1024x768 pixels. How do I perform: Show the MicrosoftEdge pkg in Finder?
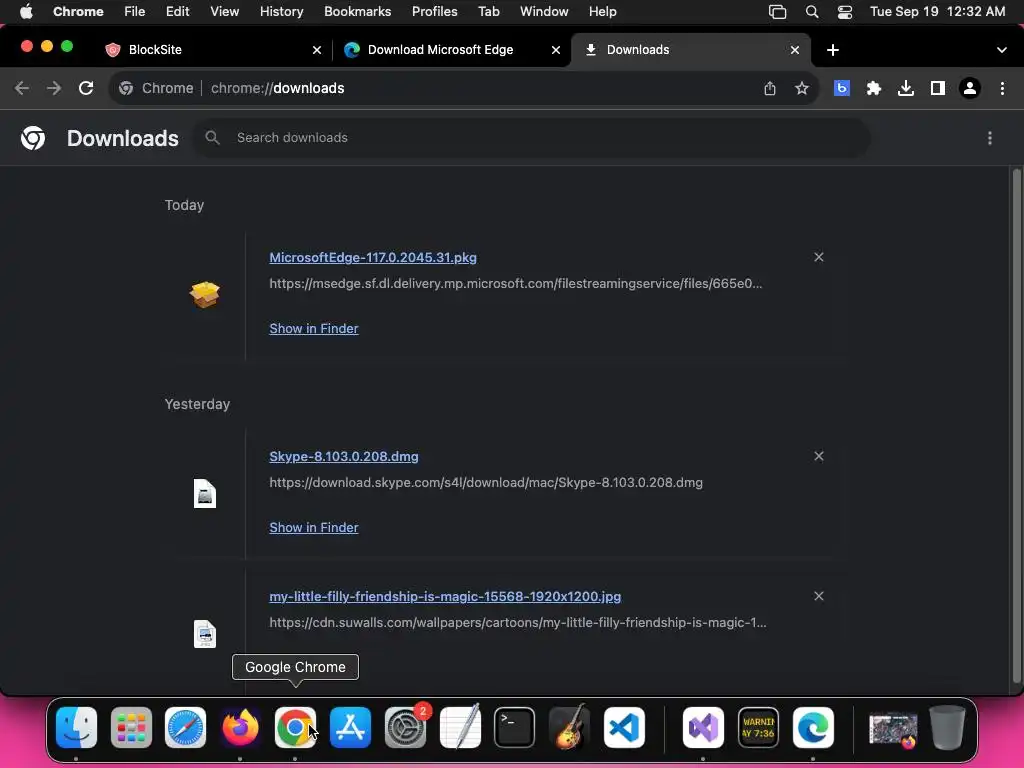tap(314, 328)
